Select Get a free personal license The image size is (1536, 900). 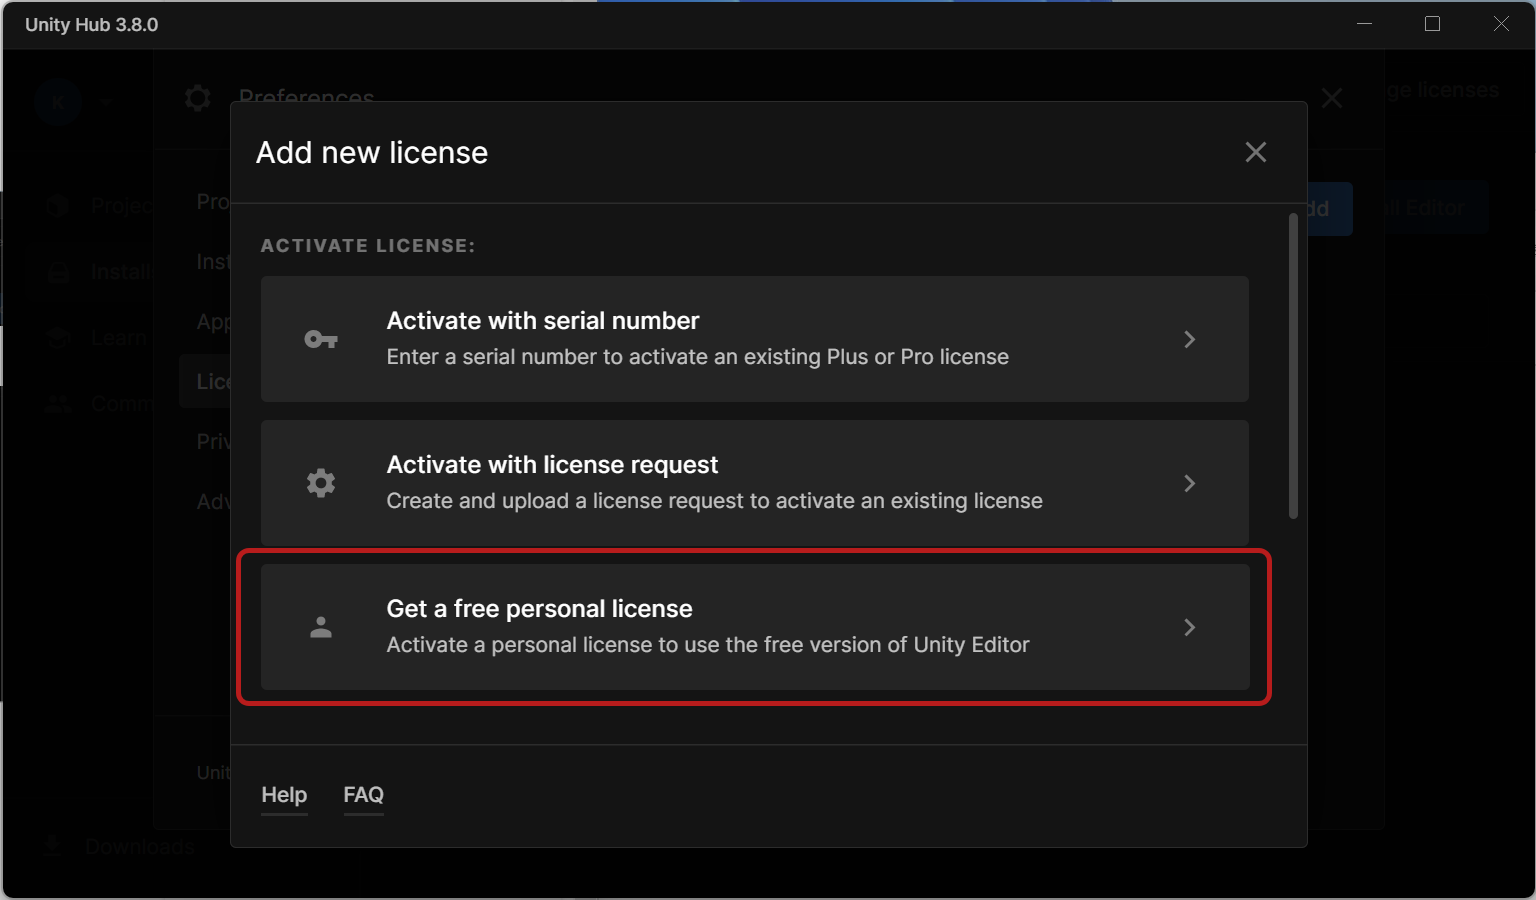755,627
